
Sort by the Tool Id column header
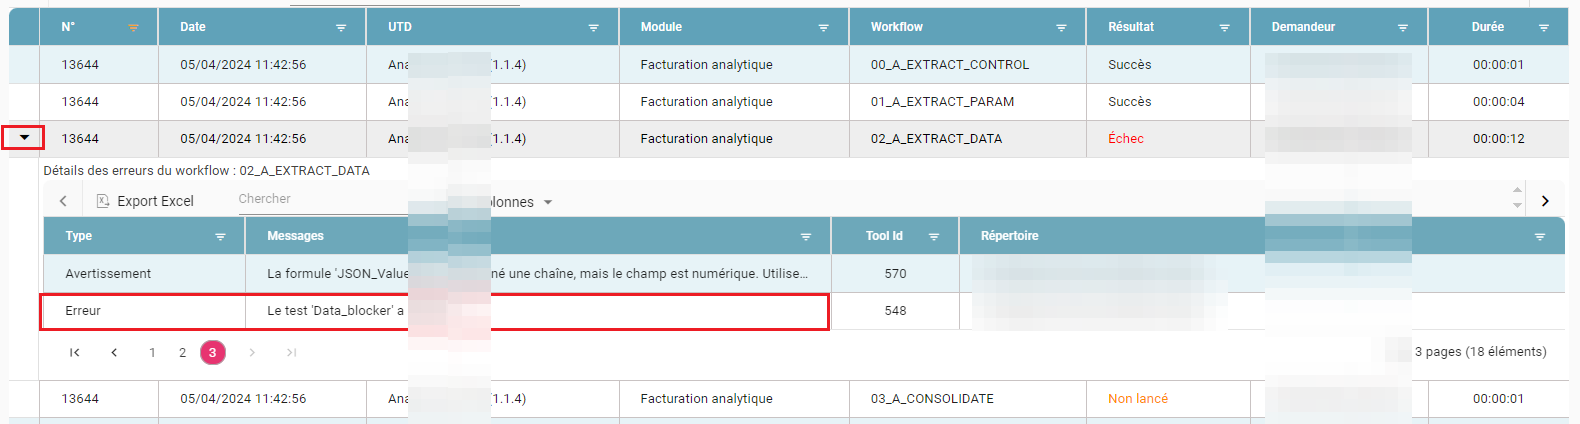click(x=884, y=236)
